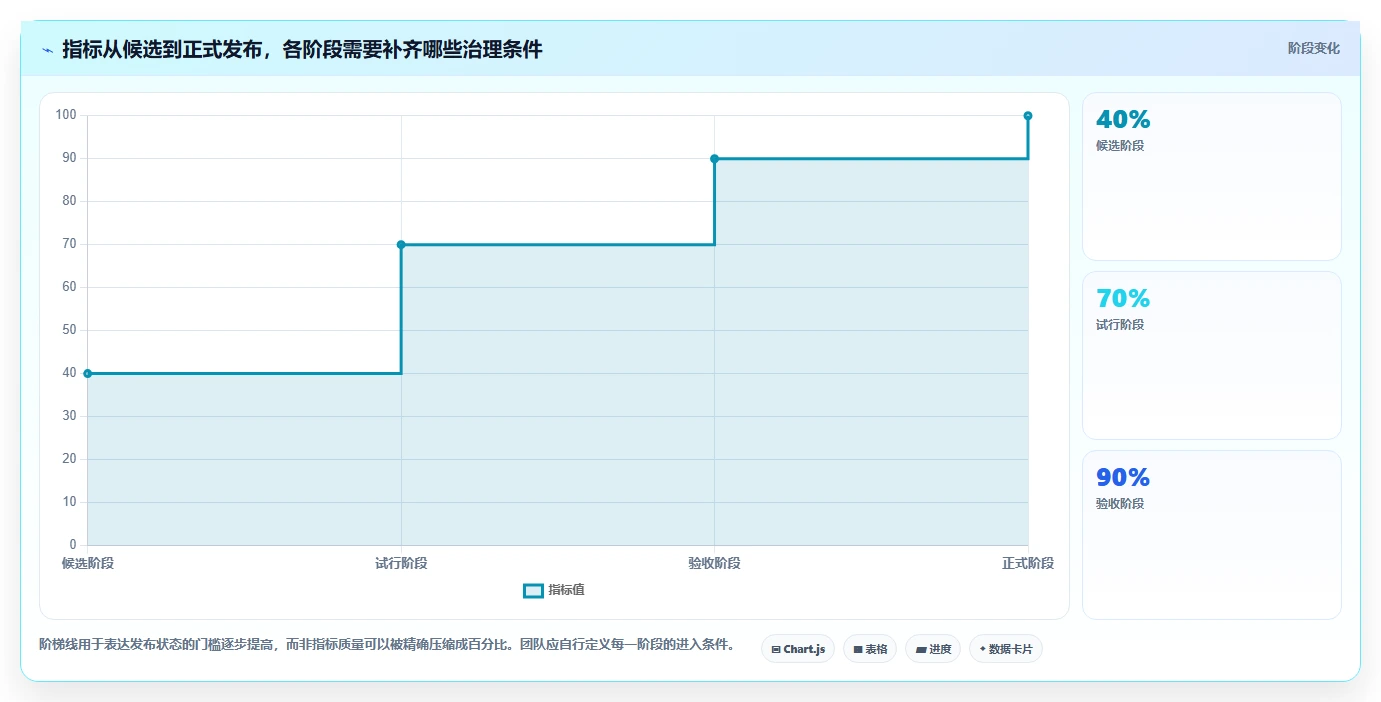
Task: Open the 70% 试行阶段 card
Action: pyautogui.click(x=1211, y=355)
